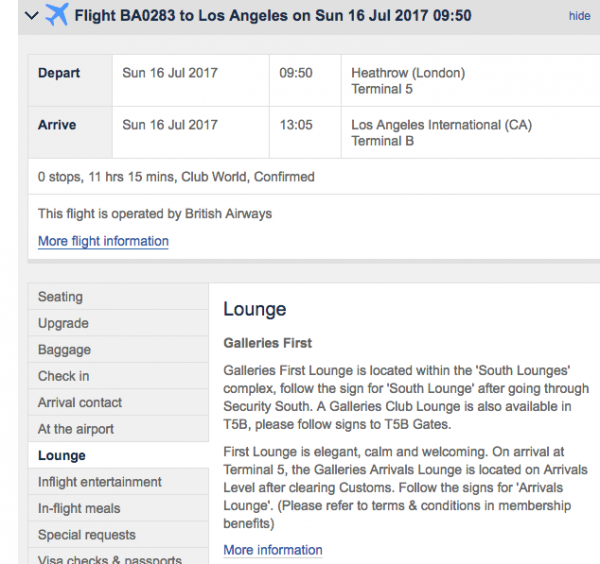This screenshot has width=600, height=564.
Task: Select the Lounge tab
Action: [x=118, y=455]
